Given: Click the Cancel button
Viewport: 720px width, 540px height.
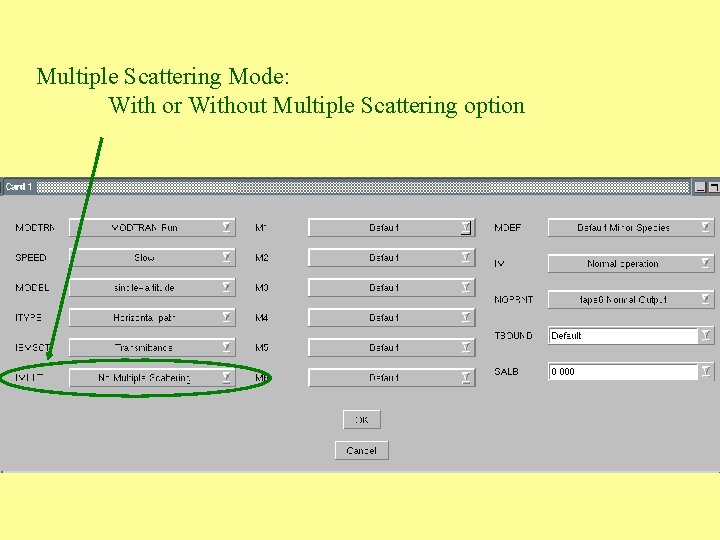Looking at the screenshot, I should click(x=362, y=450).
